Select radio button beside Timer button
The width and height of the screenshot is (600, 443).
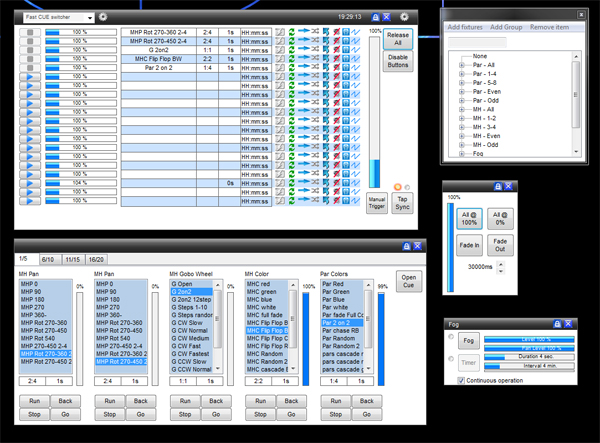451,359
